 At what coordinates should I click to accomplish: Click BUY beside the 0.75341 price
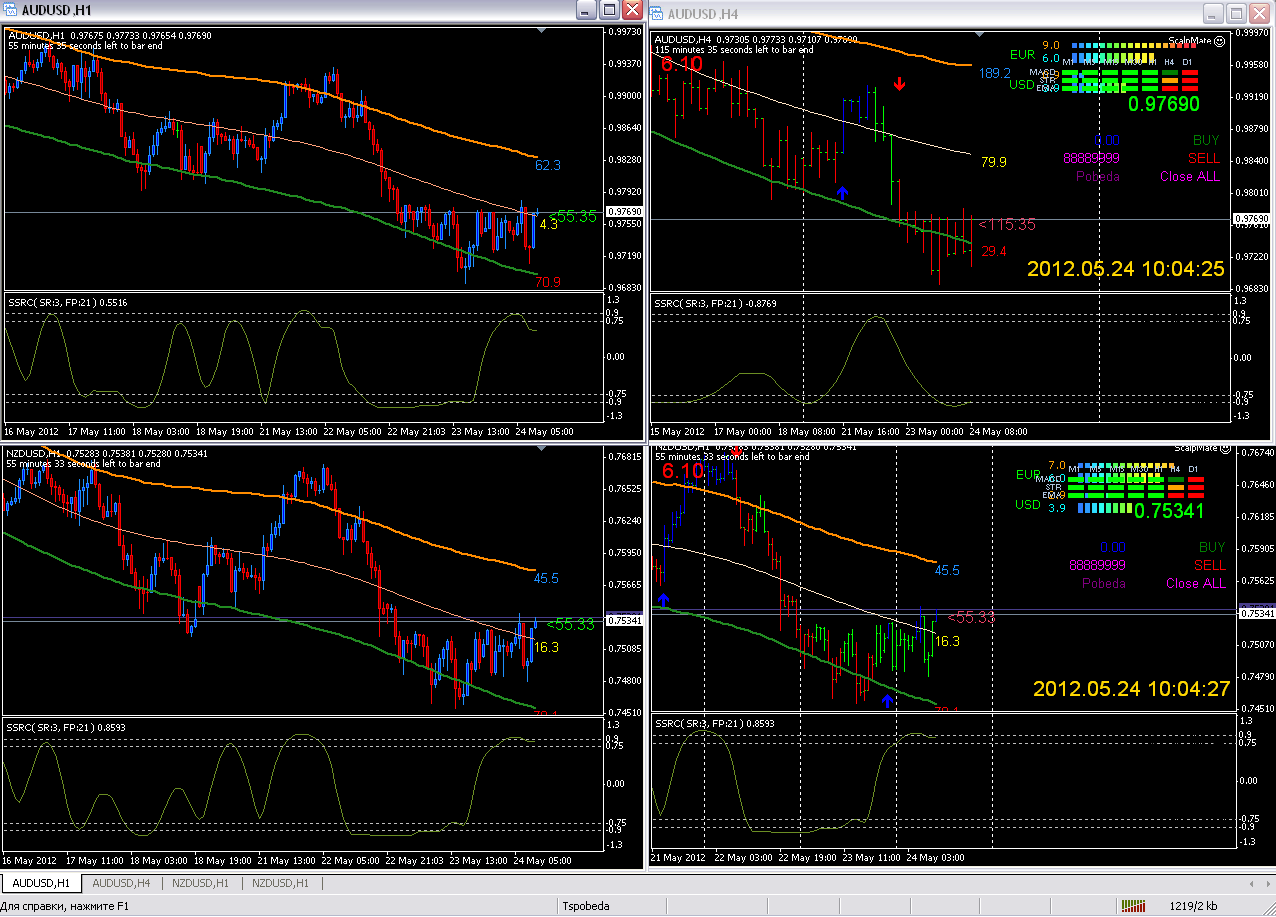[1211, 547]
